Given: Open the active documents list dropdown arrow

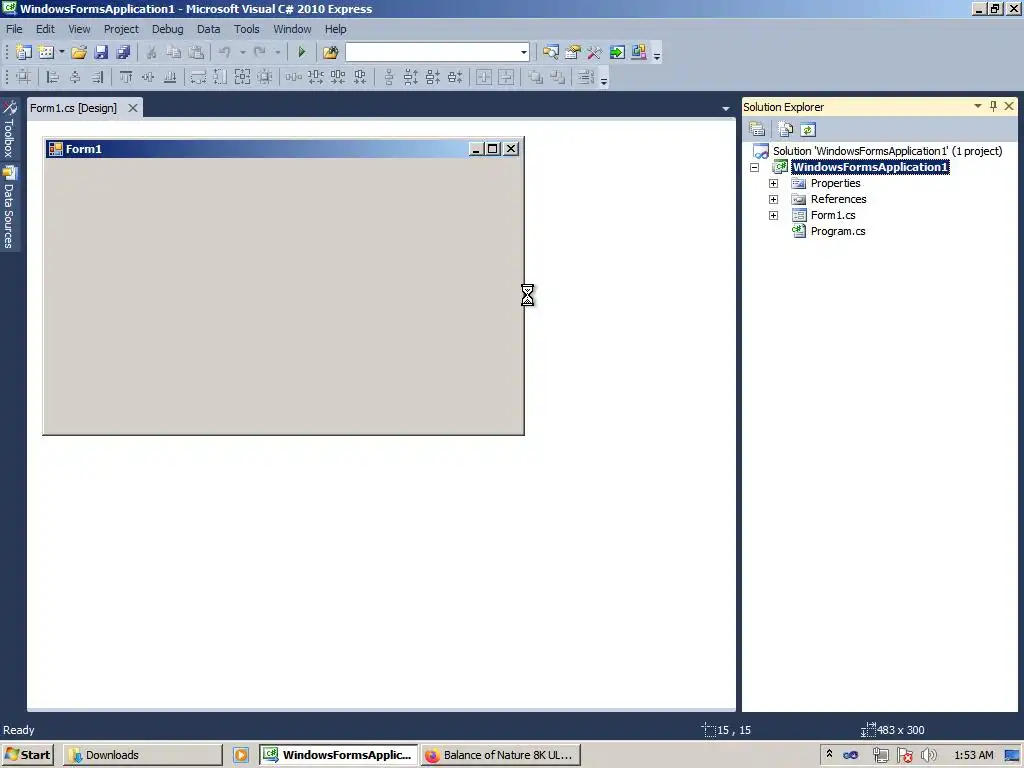Looking at the screenshot, I should [x=726, y=108].
